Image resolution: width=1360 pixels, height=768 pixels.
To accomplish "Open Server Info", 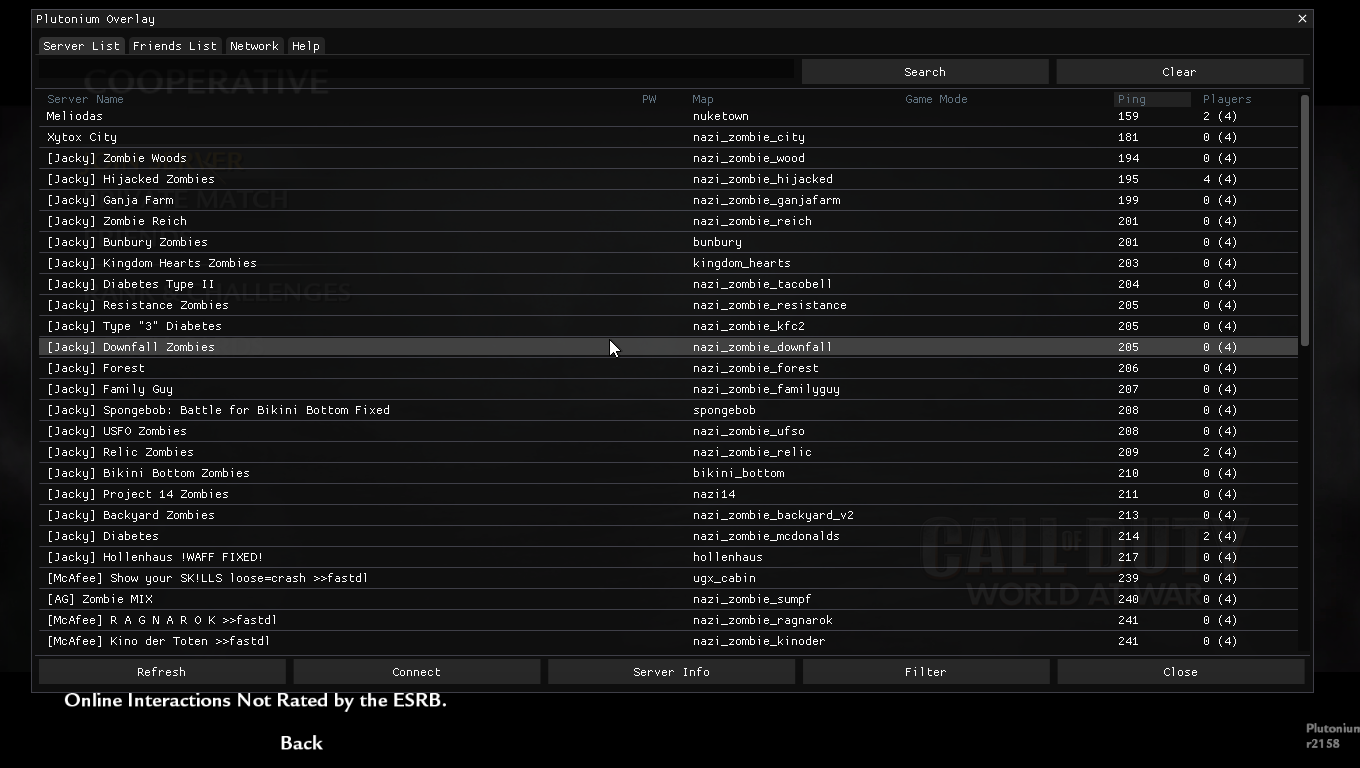I will click(671, 672).
